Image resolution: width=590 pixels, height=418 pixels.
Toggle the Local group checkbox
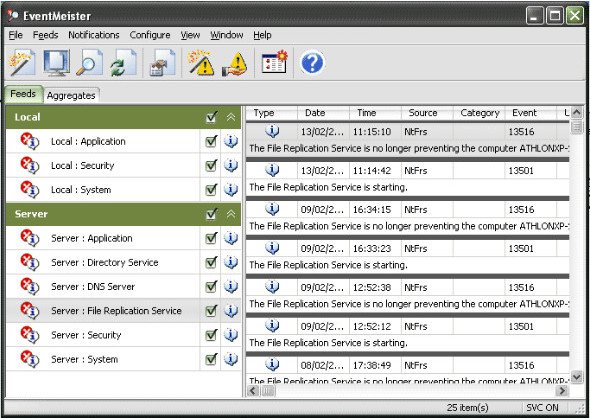tap(211, 117)
